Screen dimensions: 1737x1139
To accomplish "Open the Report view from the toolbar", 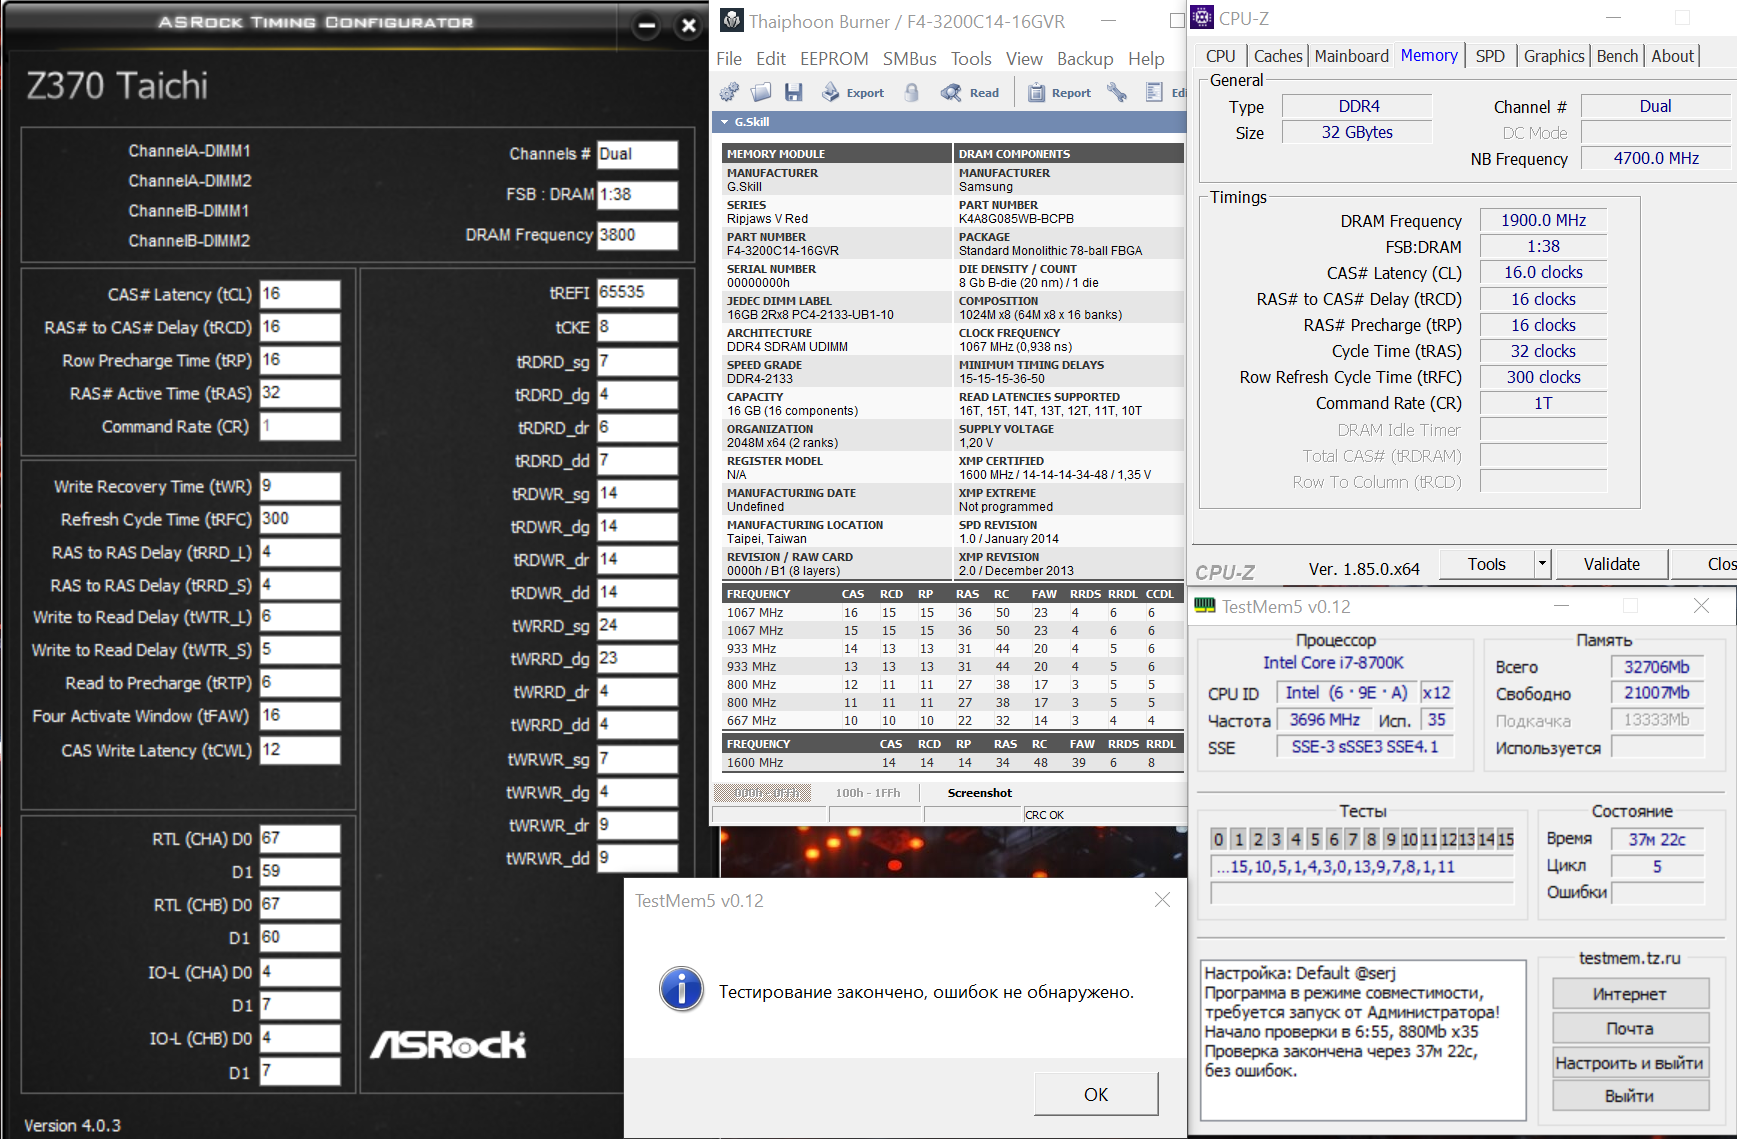I will [x=1060, y=93].
